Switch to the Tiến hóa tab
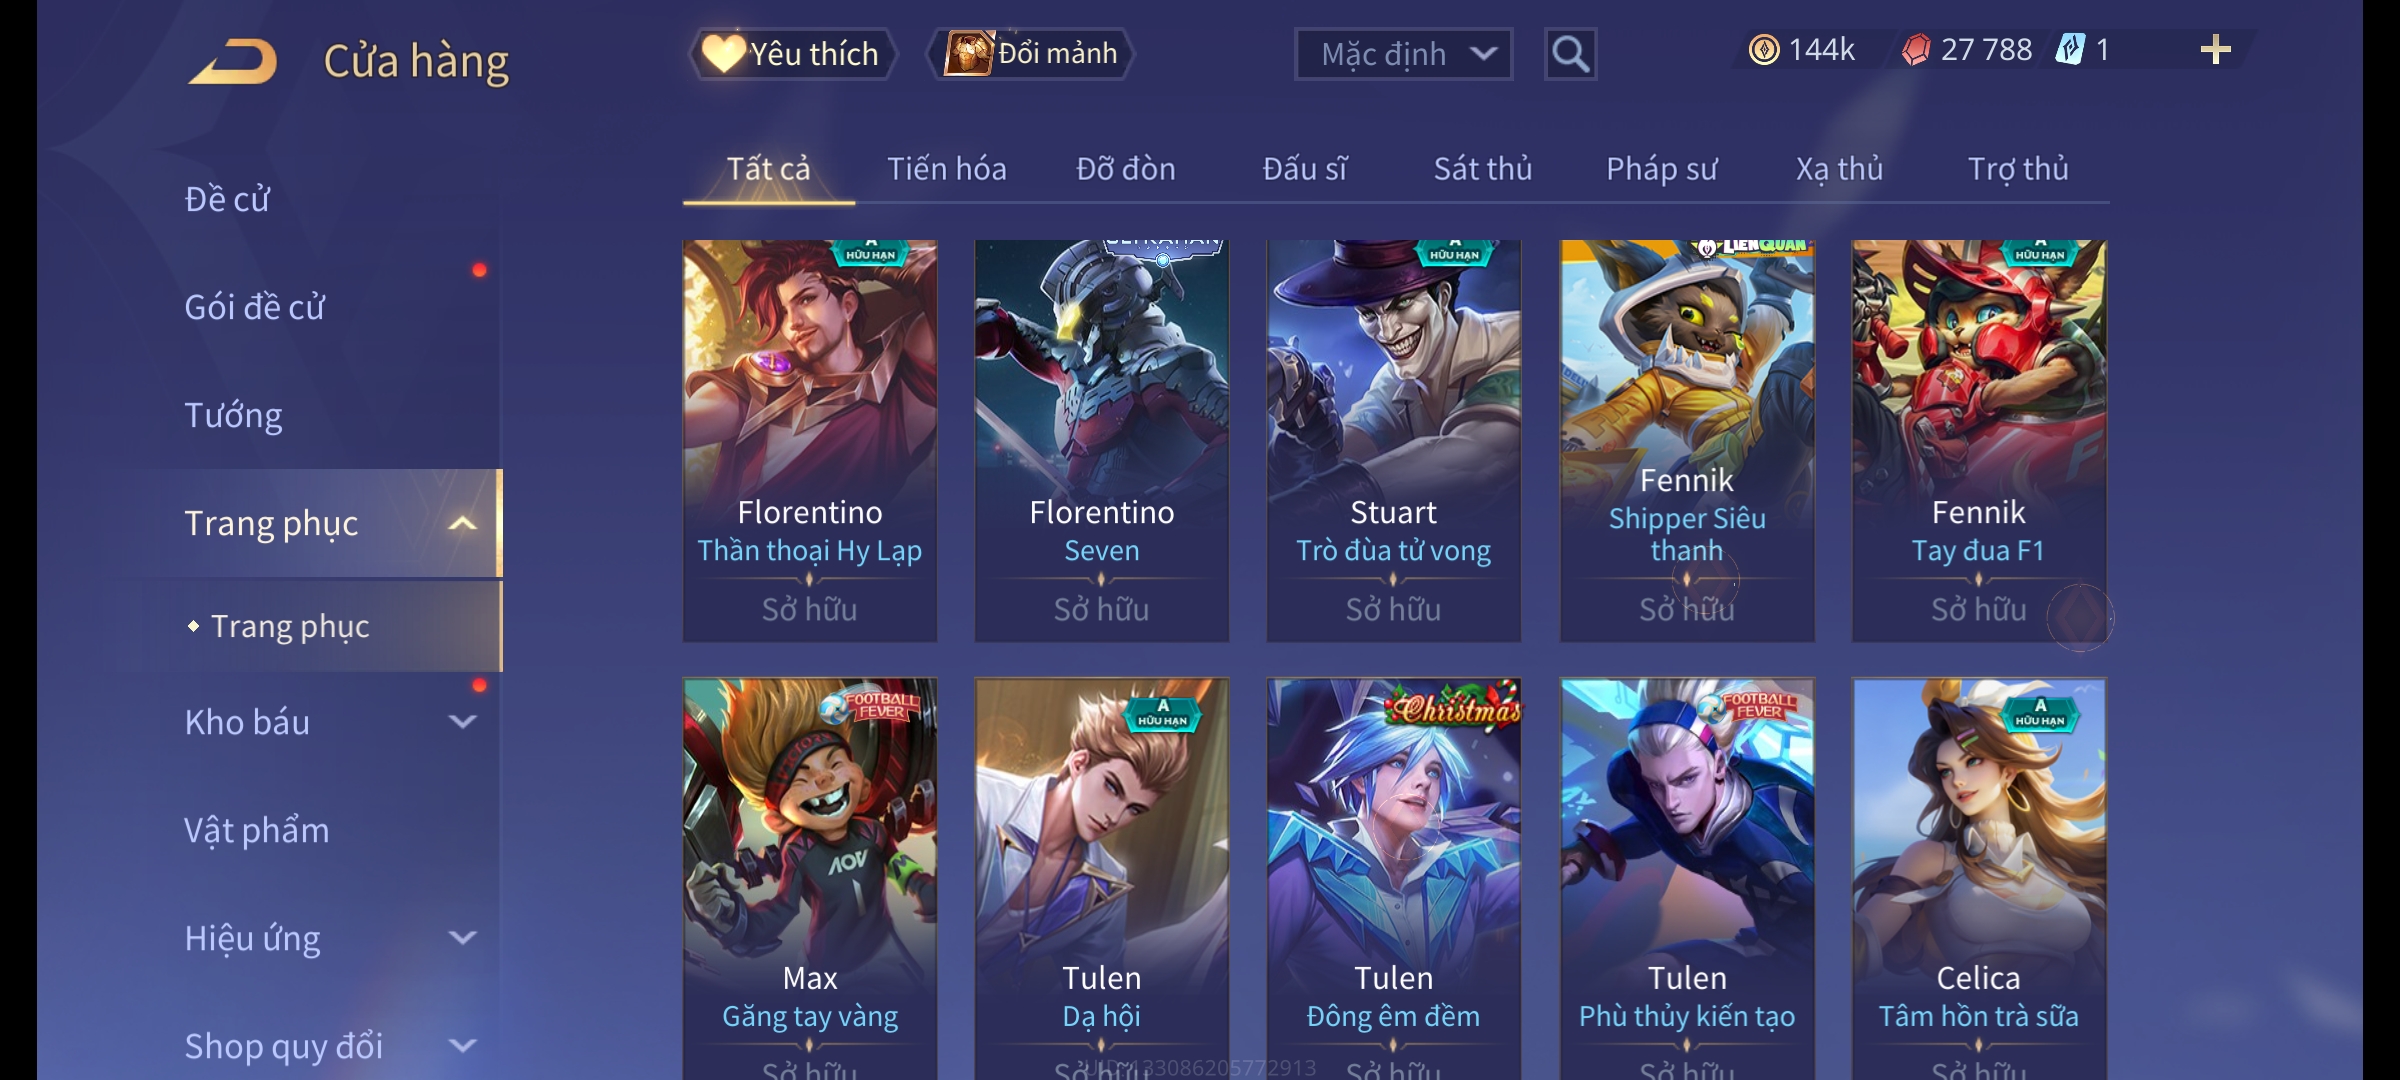 pyautogui.click(x=947, y=169)
